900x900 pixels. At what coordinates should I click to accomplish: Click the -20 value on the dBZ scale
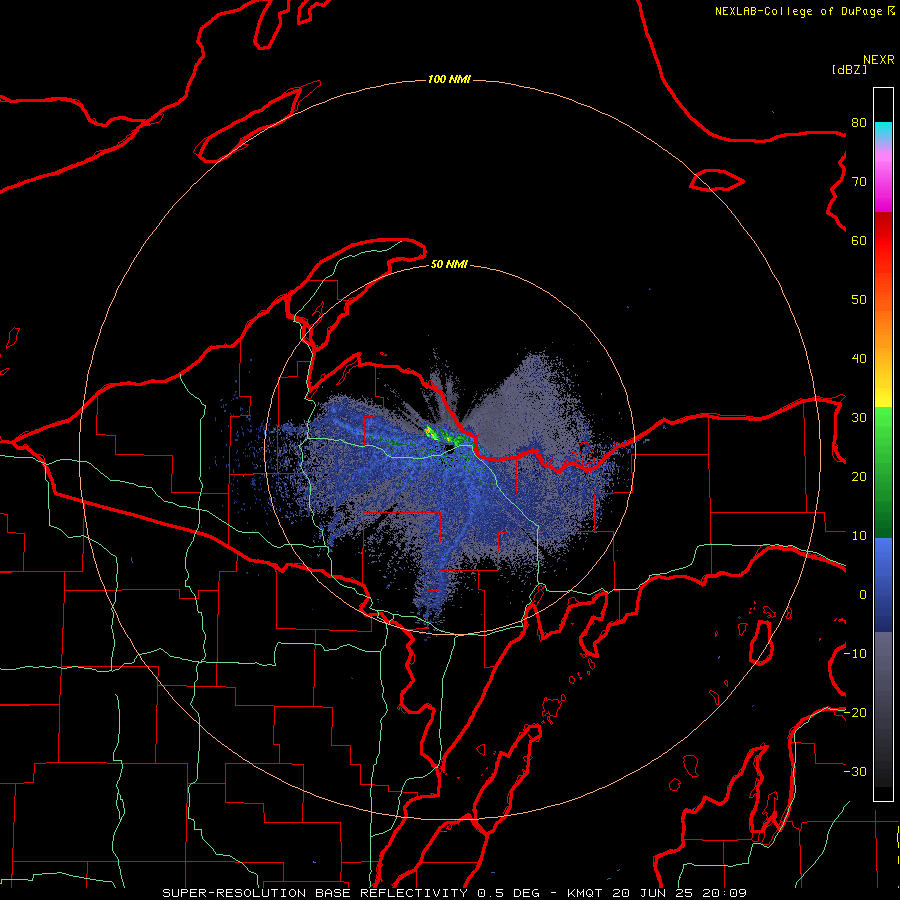855,712
